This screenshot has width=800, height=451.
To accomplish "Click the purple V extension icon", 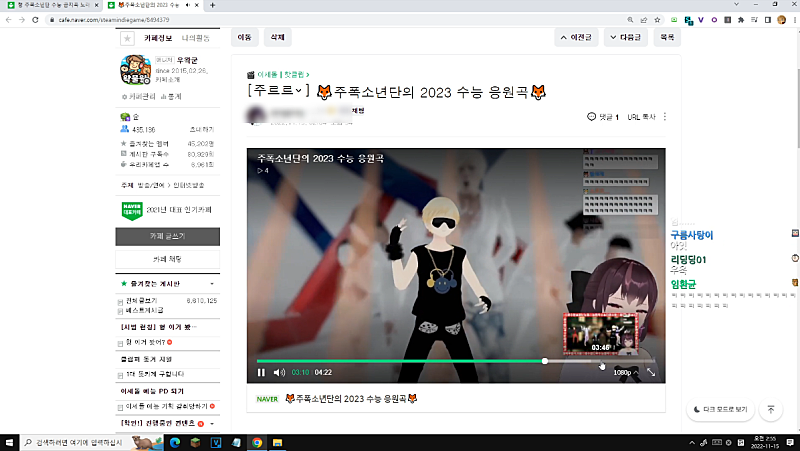I will point(701,20).
